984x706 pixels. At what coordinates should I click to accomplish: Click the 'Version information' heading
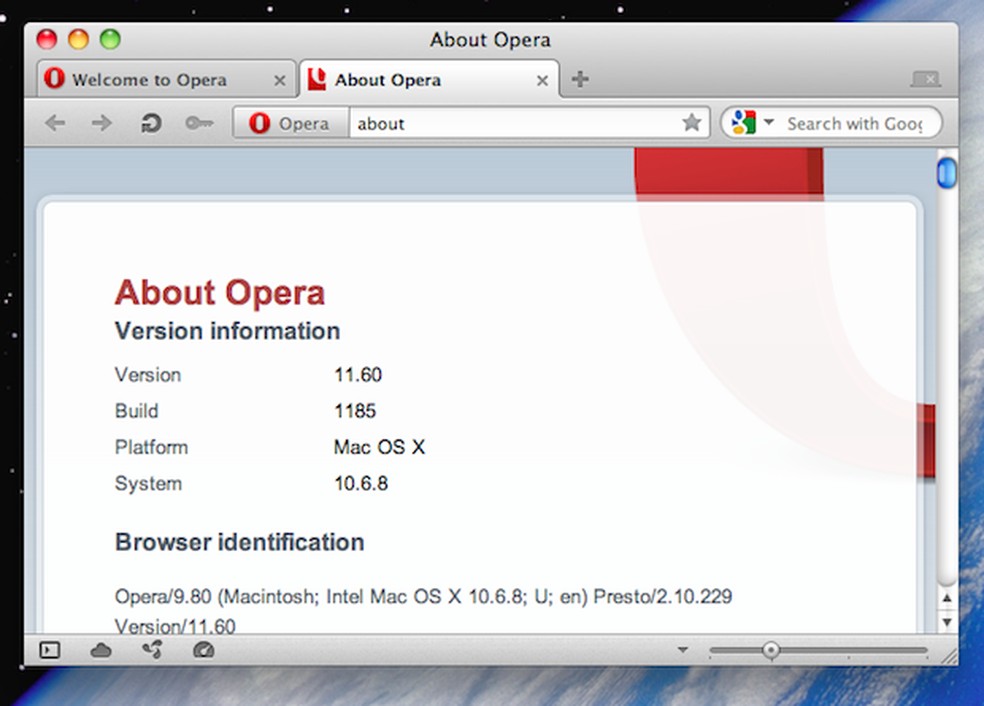click(x=227, y=331)
